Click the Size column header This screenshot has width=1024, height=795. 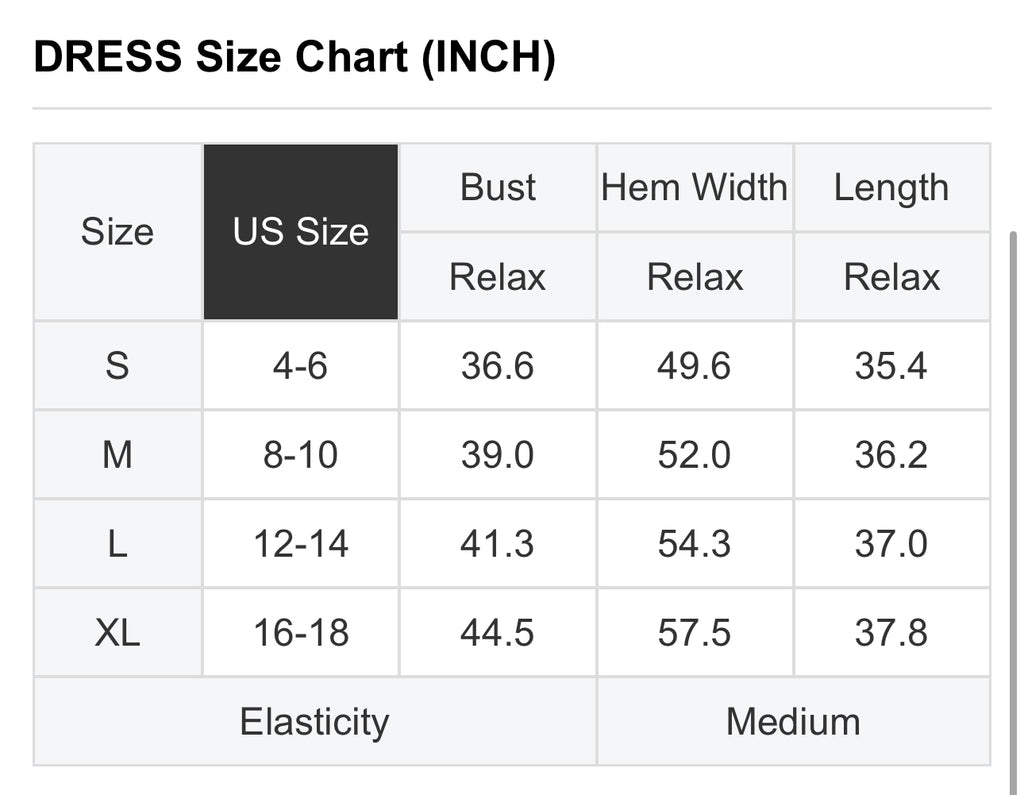point(118,232)
